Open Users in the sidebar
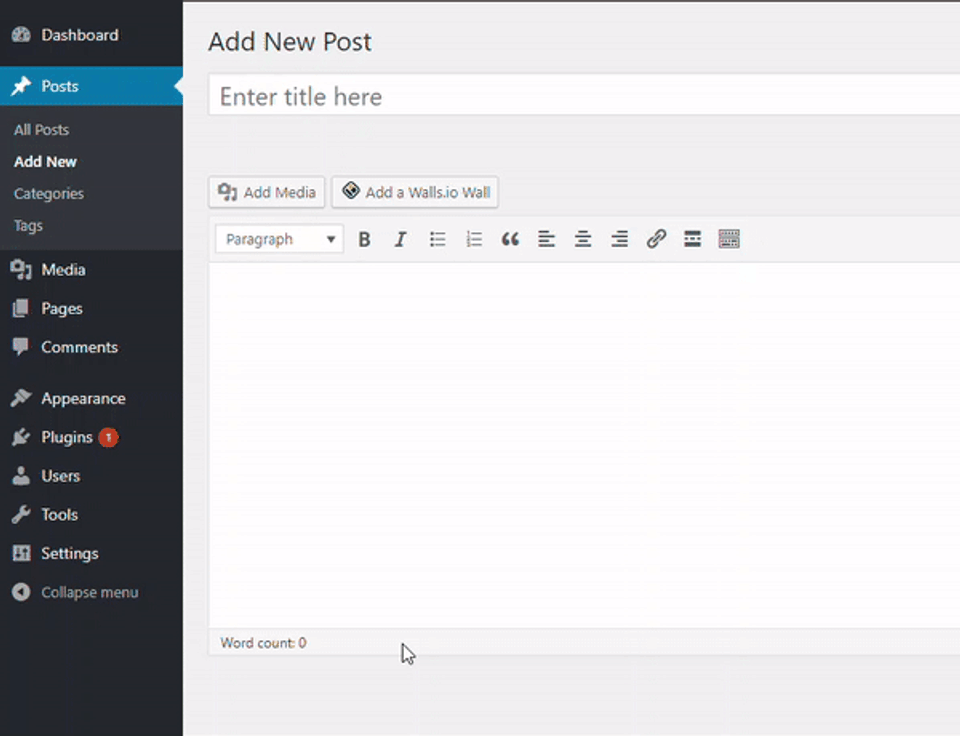960x736 pixels. tap(91, 476)
